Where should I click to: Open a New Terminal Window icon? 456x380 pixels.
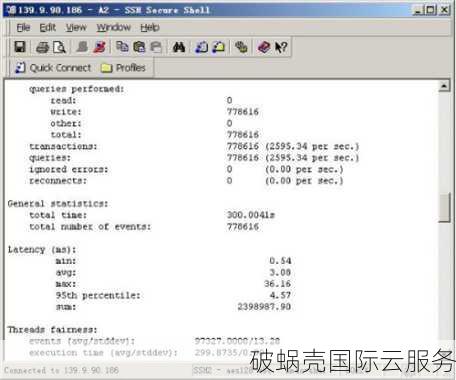(x=201, y=47)
